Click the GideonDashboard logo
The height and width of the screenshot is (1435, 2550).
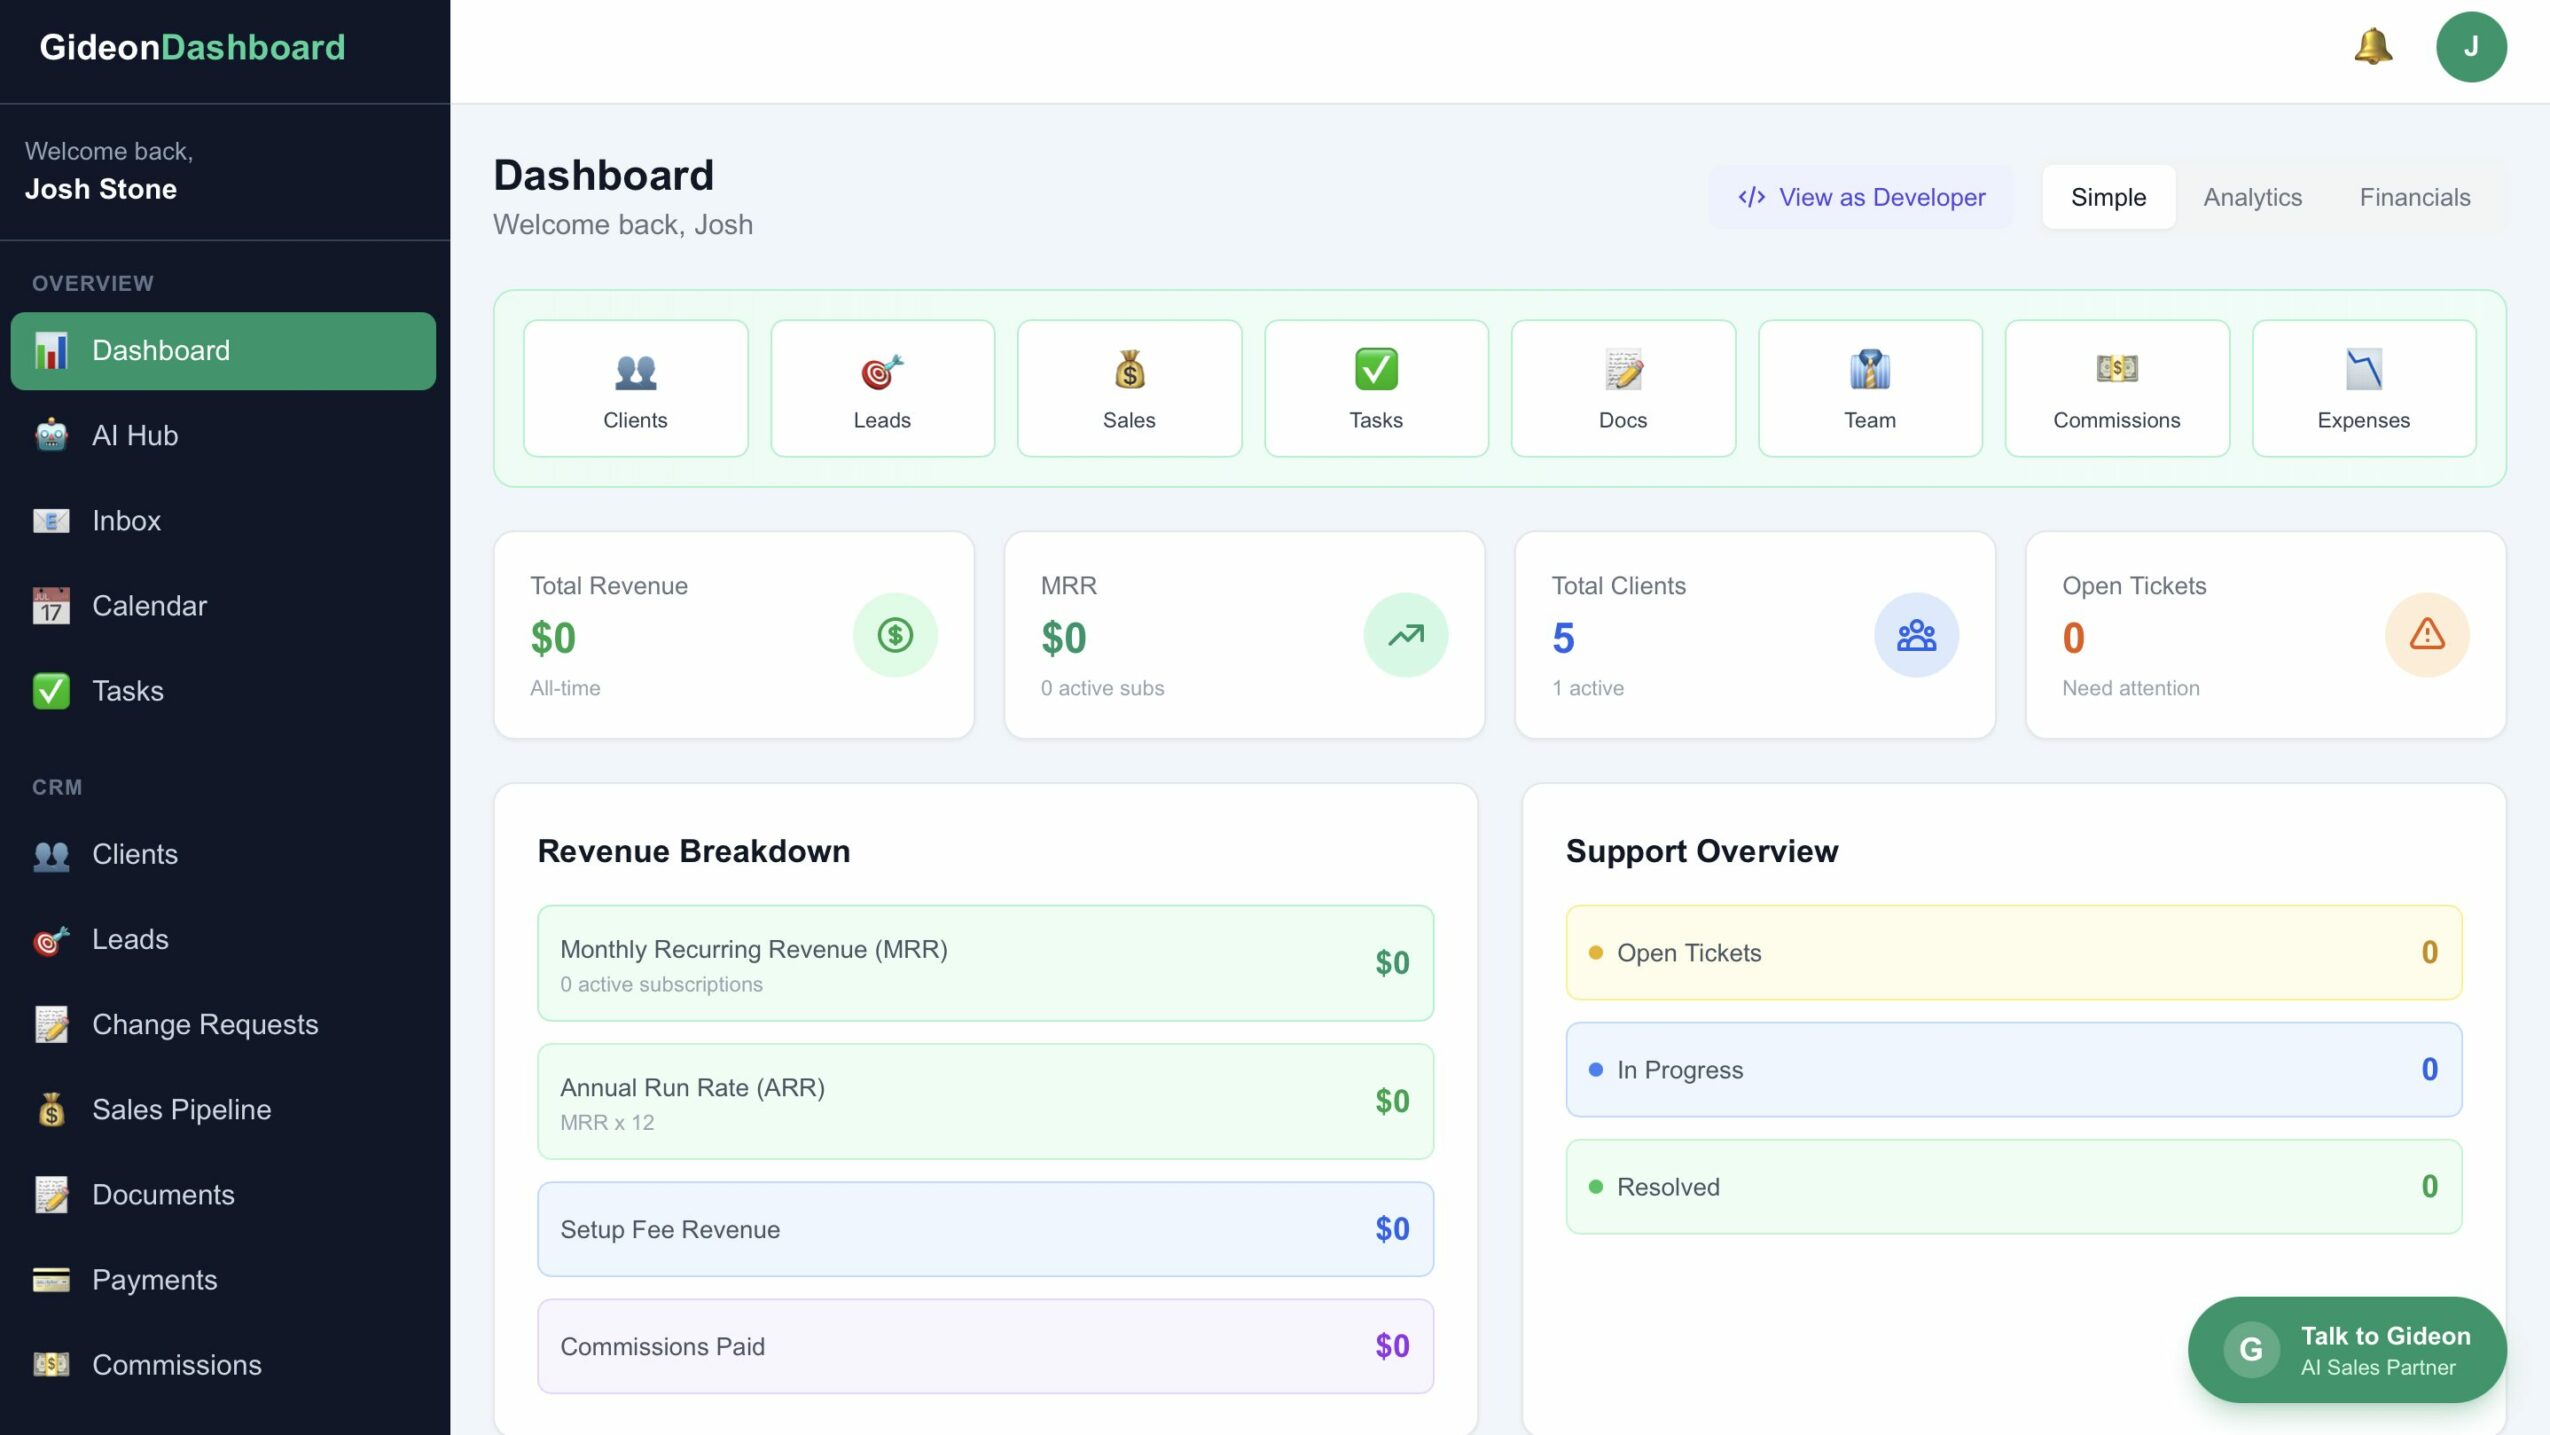(192, 47)
